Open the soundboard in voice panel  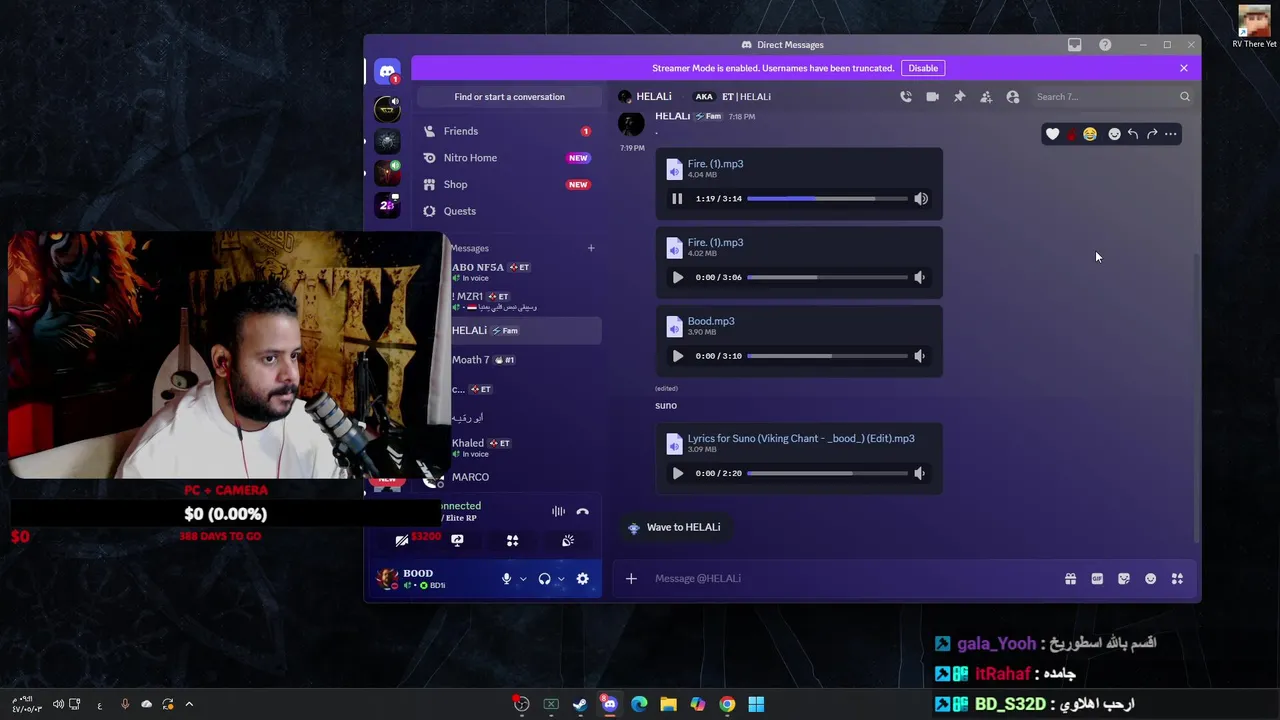click(x=568, y=540)
